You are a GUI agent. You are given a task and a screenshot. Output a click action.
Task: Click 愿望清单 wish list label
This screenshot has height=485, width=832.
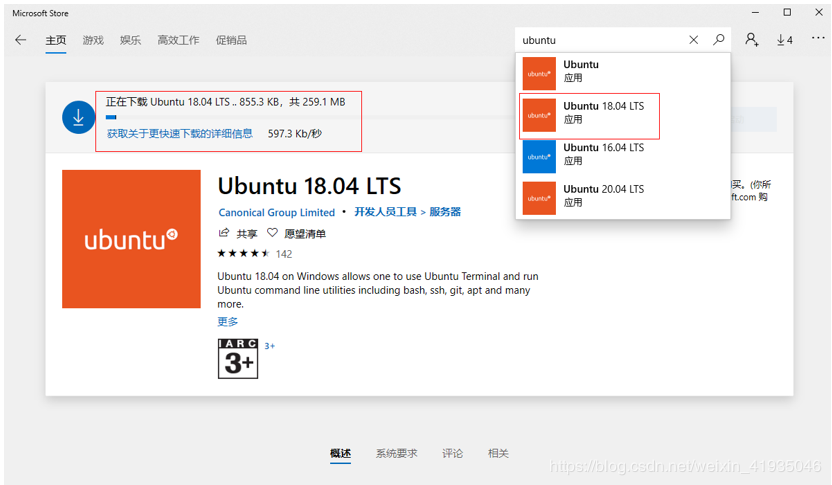coord(305,233)
